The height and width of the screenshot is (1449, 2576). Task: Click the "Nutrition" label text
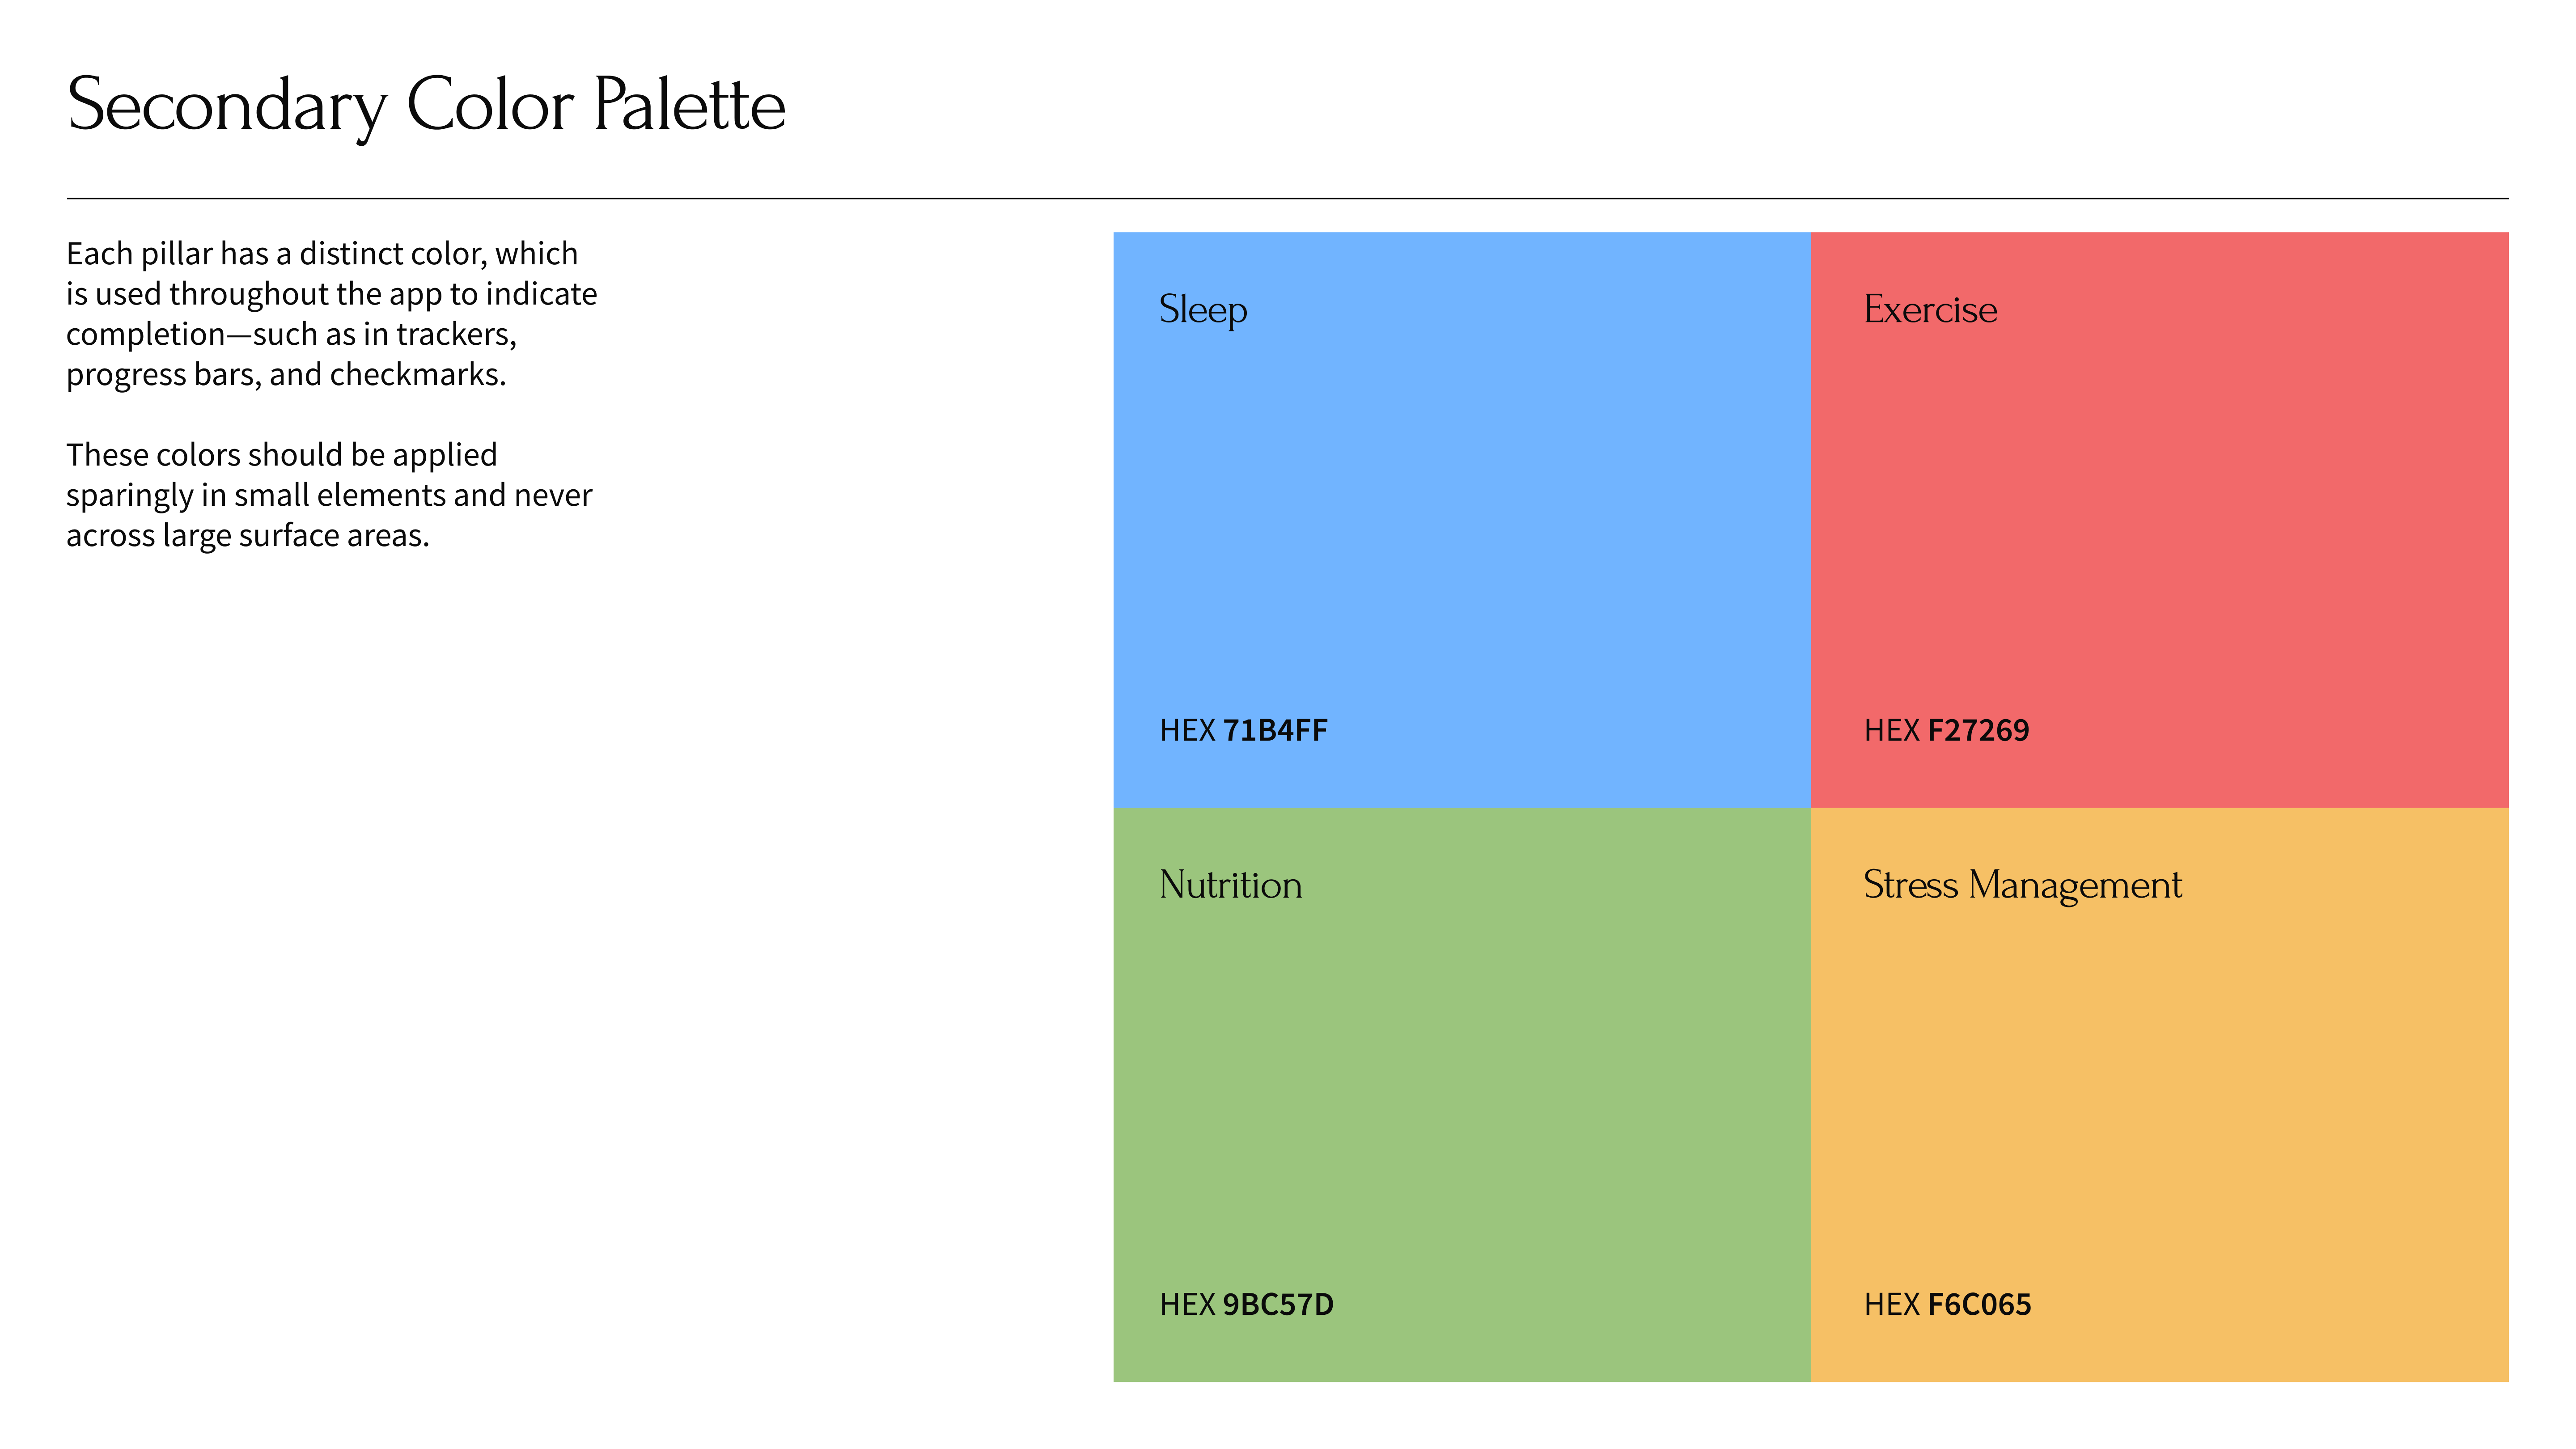[x=1230, y=885]
